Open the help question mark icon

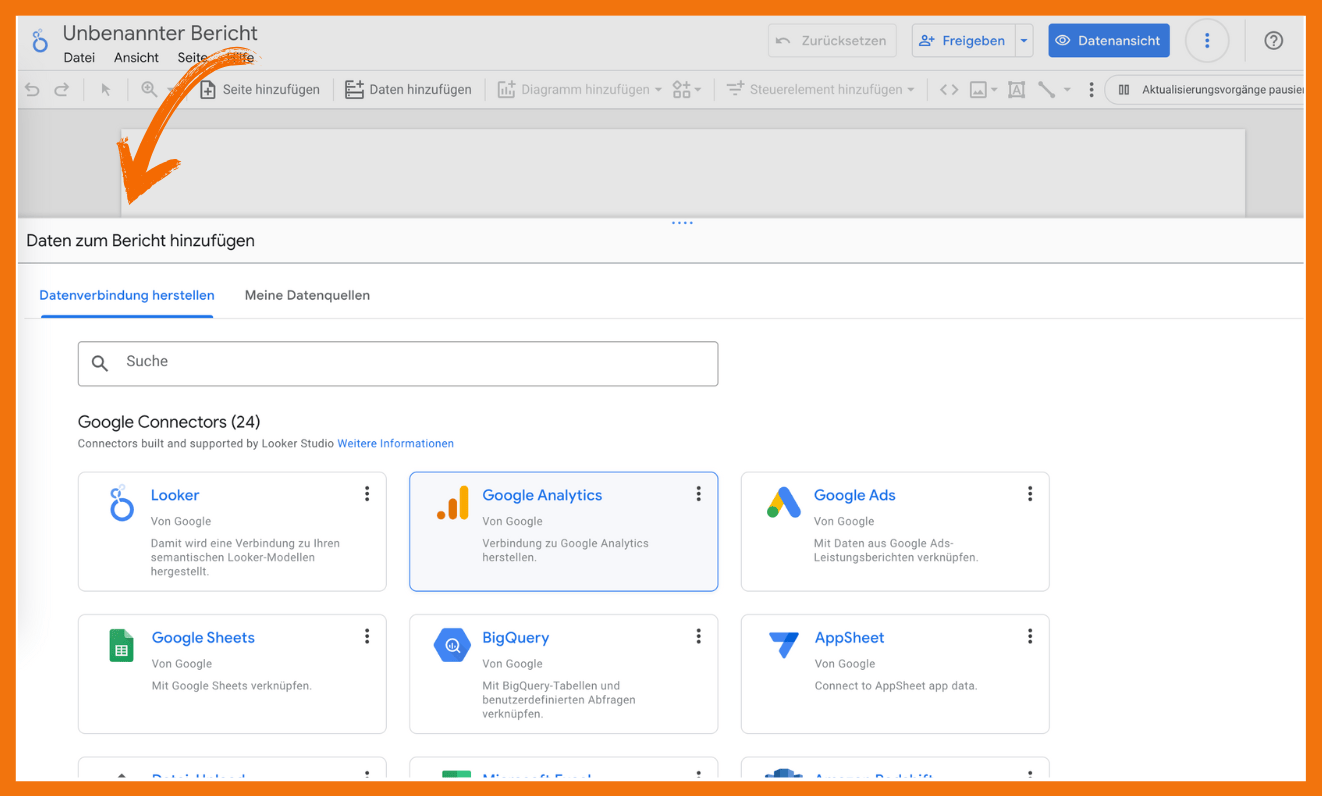[1273, 41]
